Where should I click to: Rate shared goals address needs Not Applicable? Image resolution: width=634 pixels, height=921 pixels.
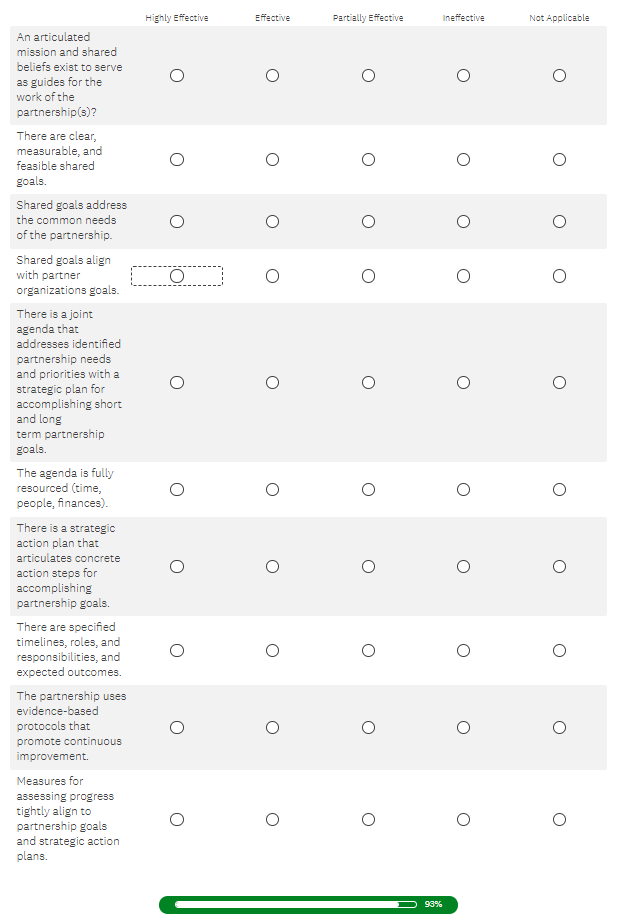pos(559,221)
